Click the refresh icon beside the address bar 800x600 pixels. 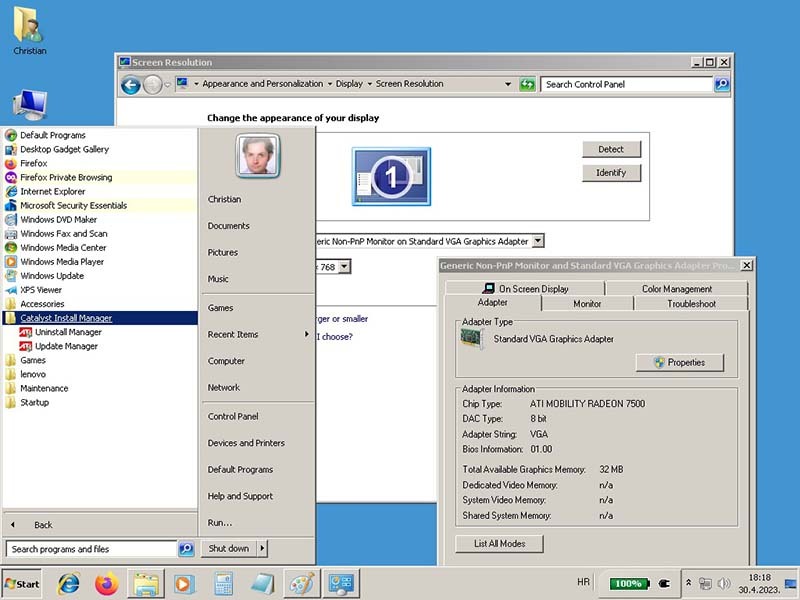527,84
